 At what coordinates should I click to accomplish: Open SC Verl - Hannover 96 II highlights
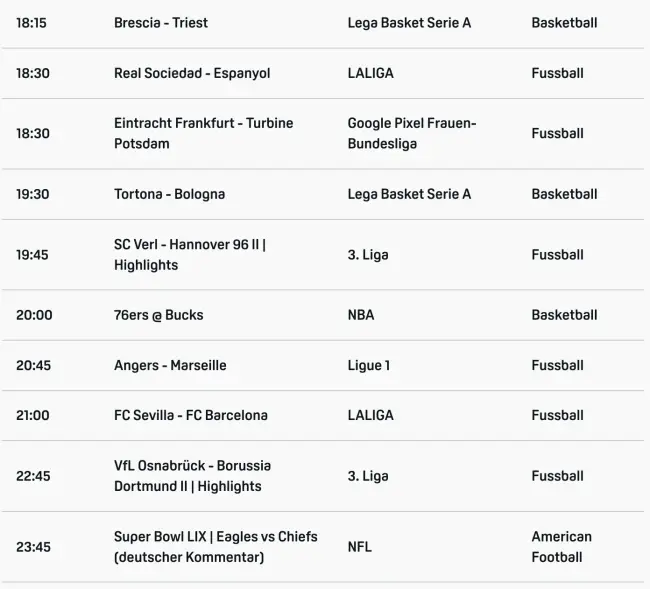click(189, 254)
